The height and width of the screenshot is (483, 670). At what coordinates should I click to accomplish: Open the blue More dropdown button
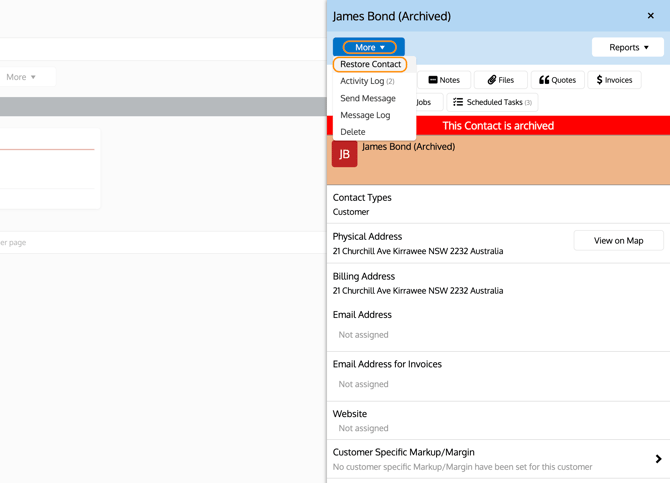click(369, 47)
